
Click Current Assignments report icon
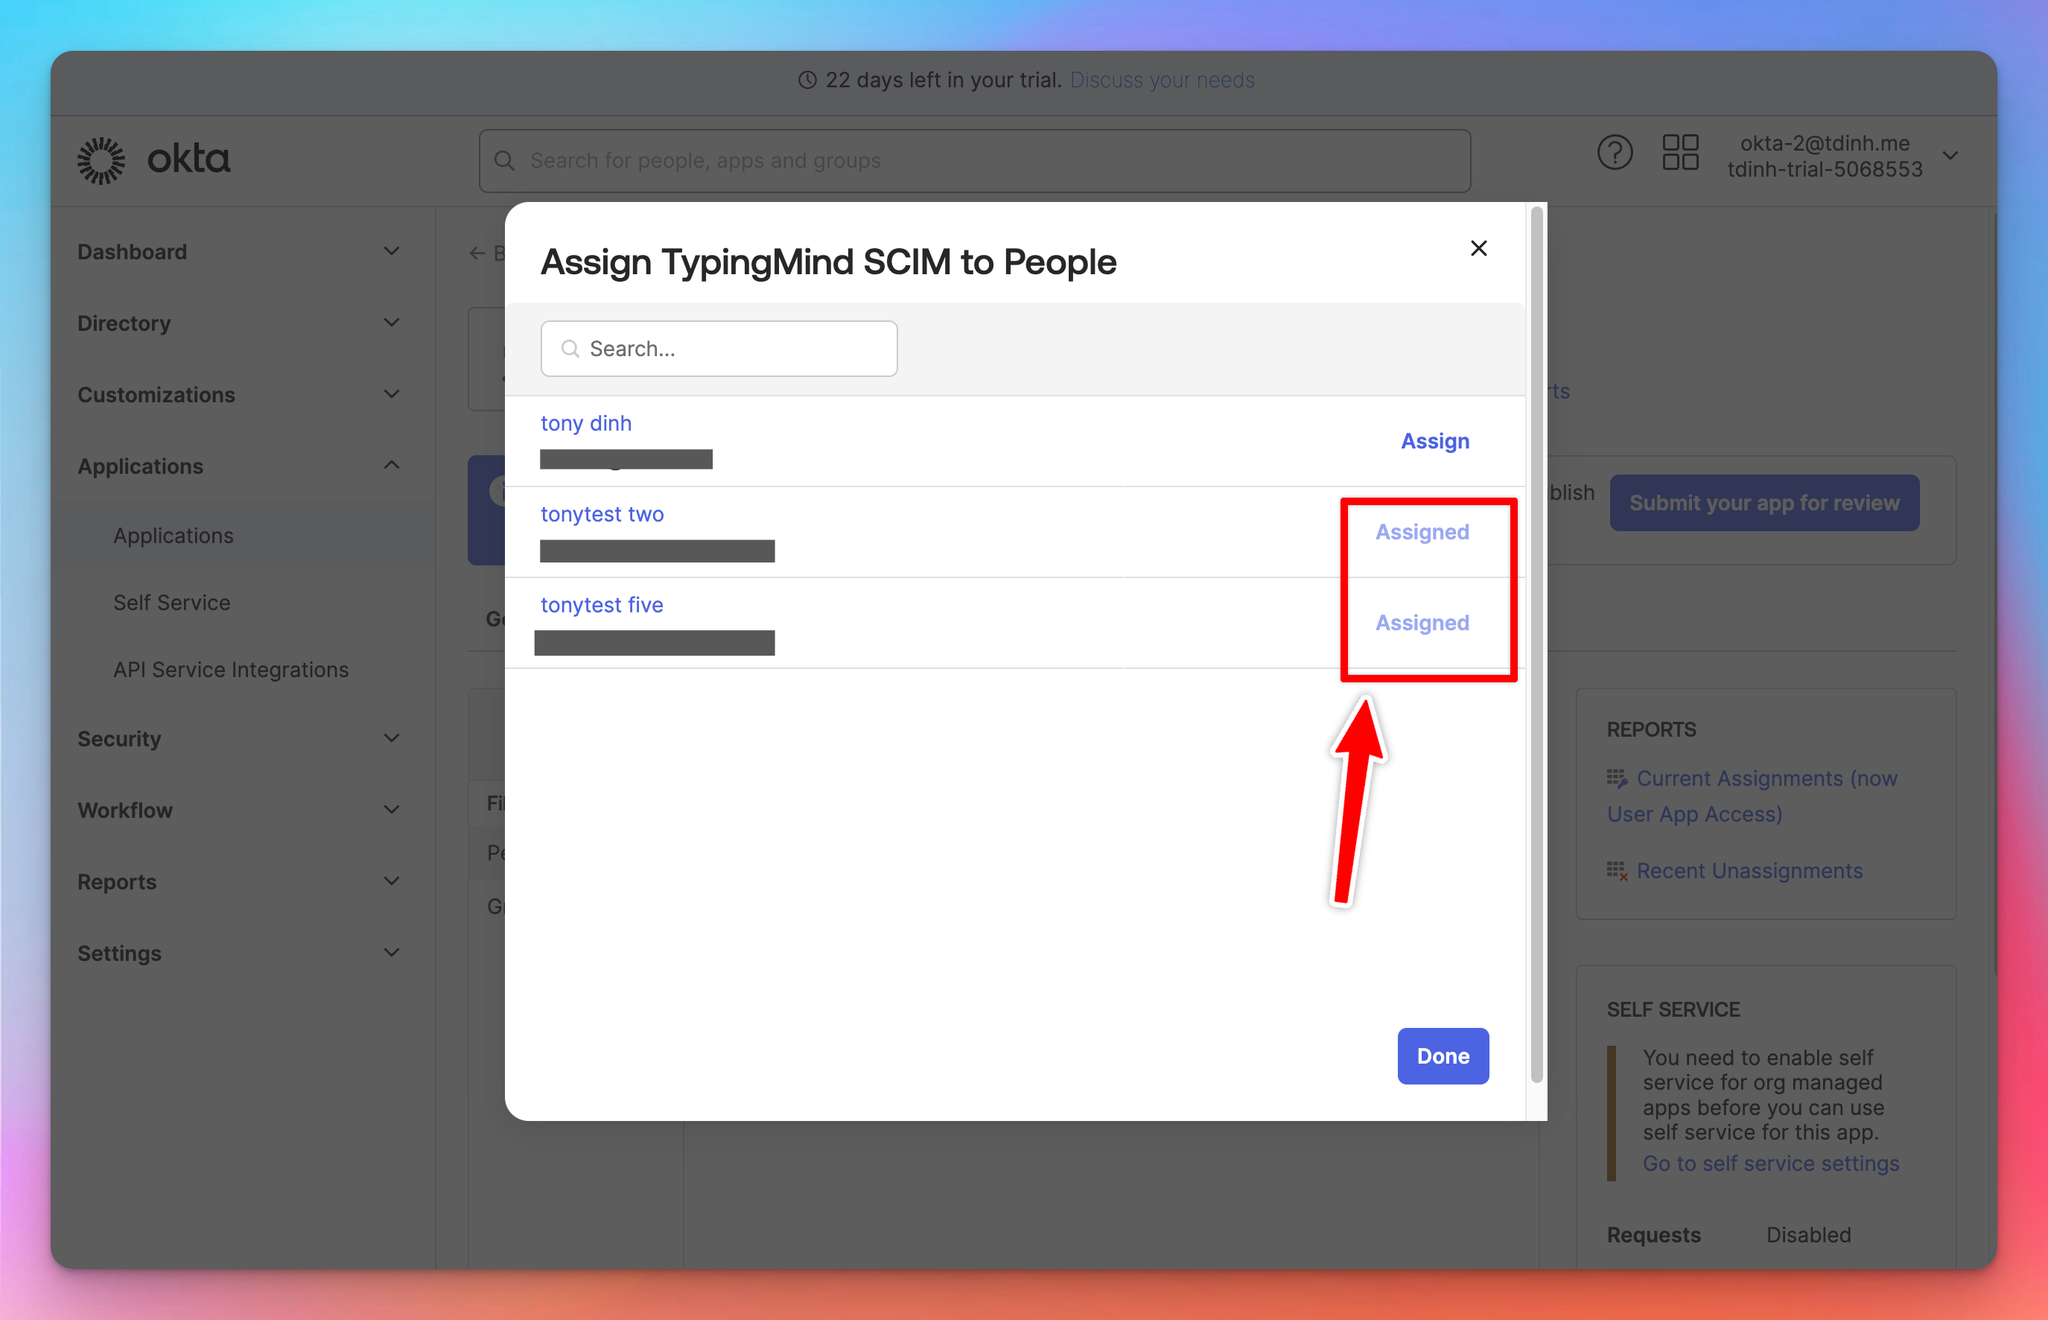[1617, 779]
